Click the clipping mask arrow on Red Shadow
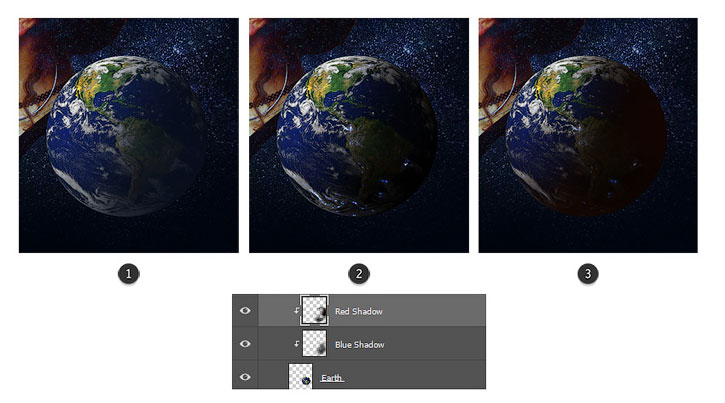The height and width of the screenshot is (403, 725). pyautogui.click(x=296, y=311)
